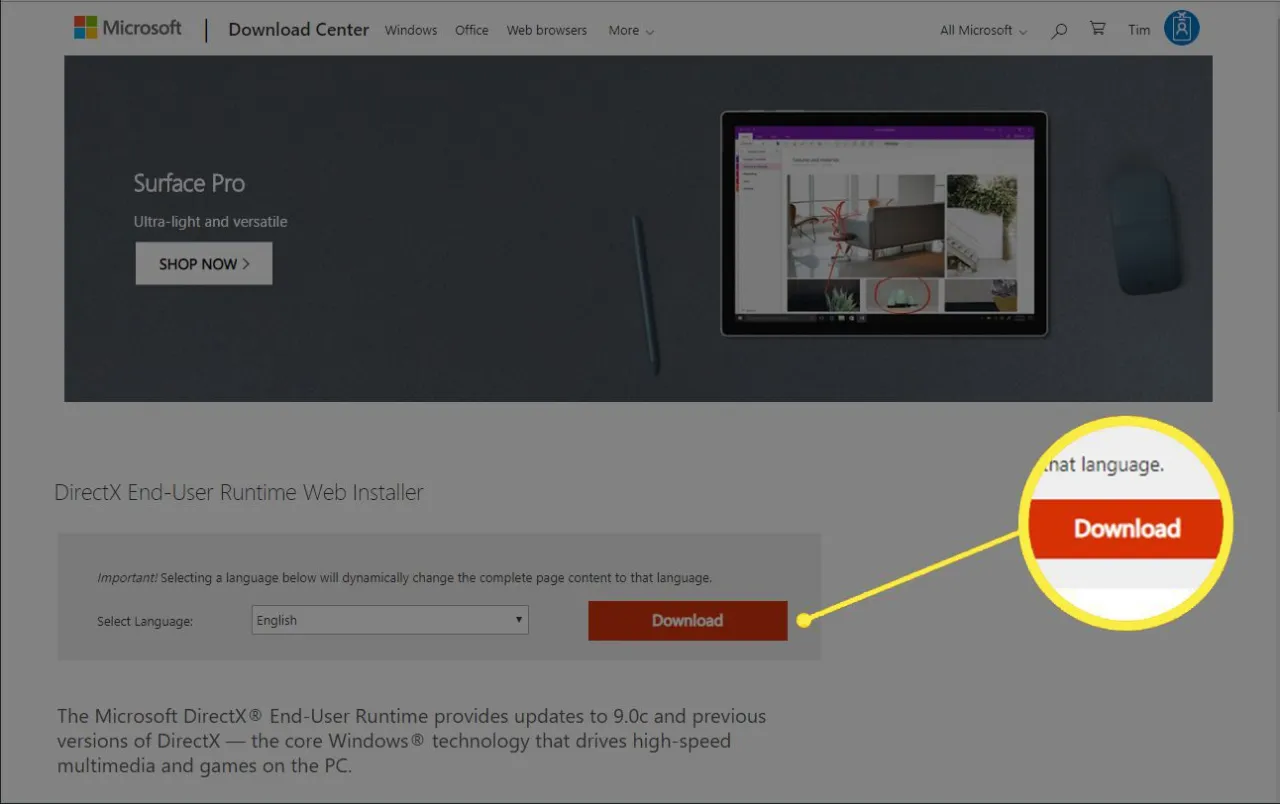
Task: Click the DirectX End-User Runtime heading
Action: pos(239,492)
